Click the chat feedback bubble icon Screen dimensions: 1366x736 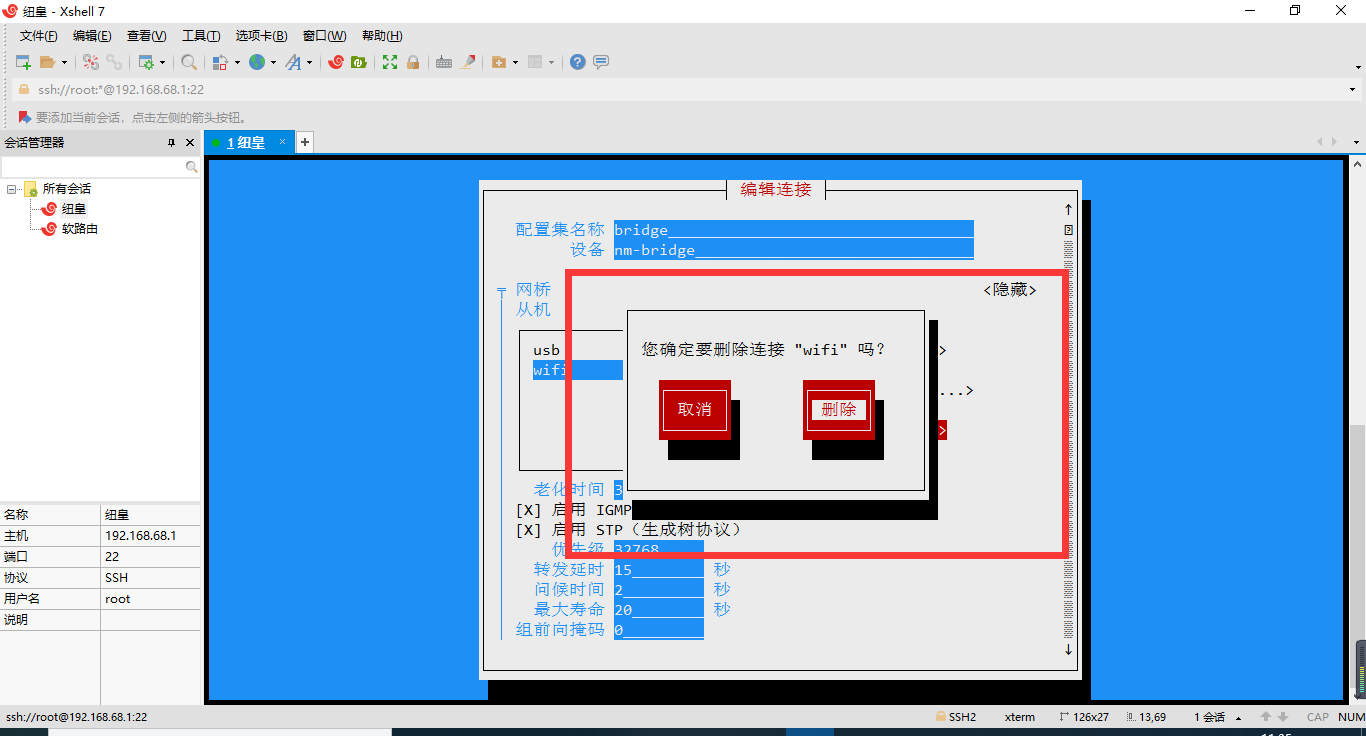pyautogui.click(x=601, y=62)
